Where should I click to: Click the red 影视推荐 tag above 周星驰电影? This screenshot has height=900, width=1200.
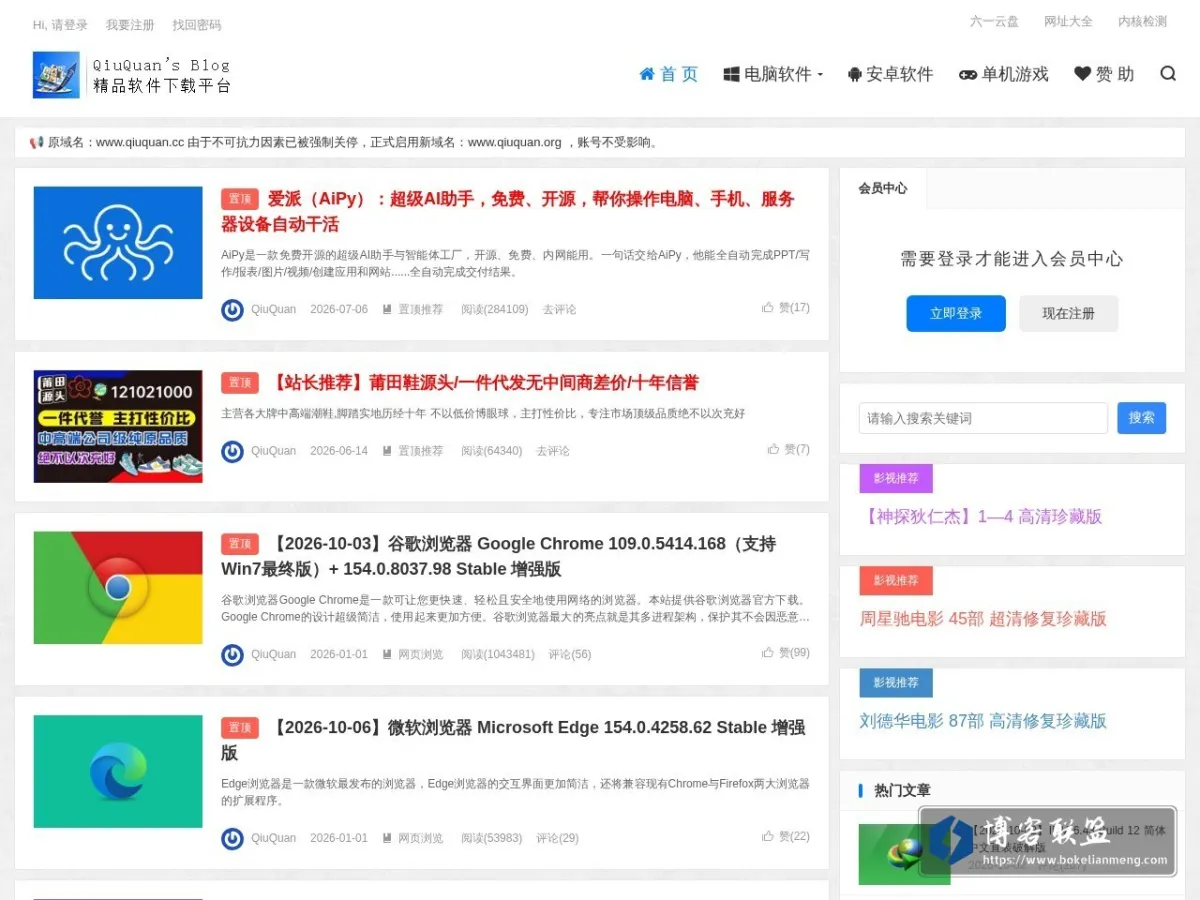(896, 580)
